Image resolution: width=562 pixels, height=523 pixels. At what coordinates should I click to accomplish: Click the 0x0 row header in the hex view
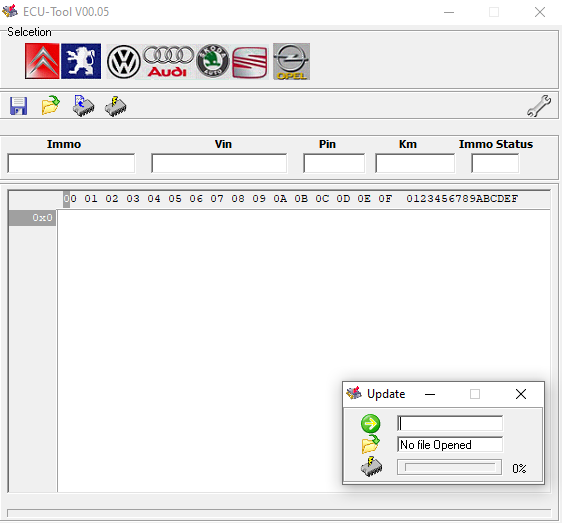click(x=32, y=218)
